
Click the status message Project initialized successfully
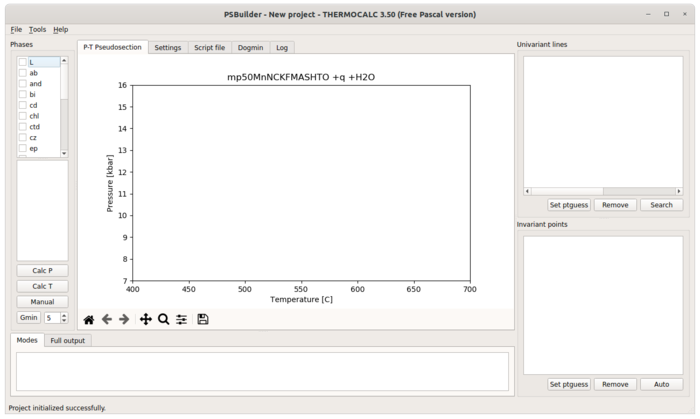click(x=57, y=408)
